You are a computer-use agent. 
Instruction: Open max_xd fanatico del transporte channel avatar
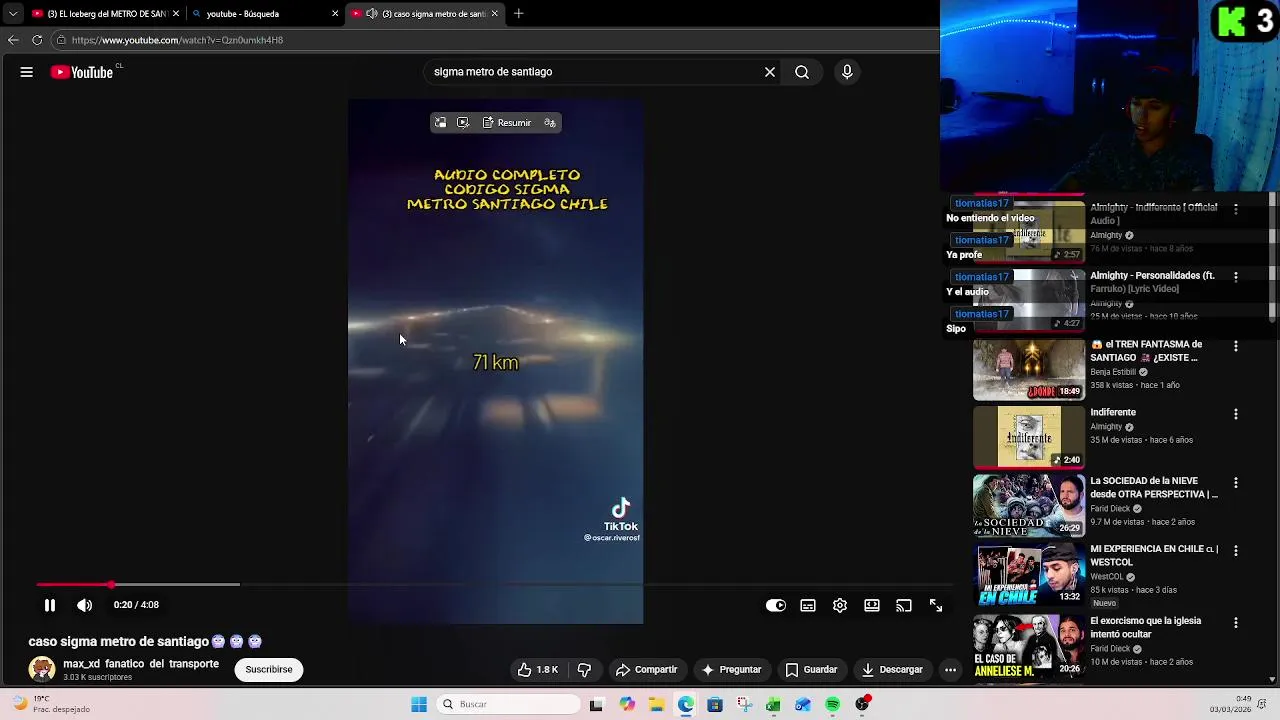click(42, 670)
